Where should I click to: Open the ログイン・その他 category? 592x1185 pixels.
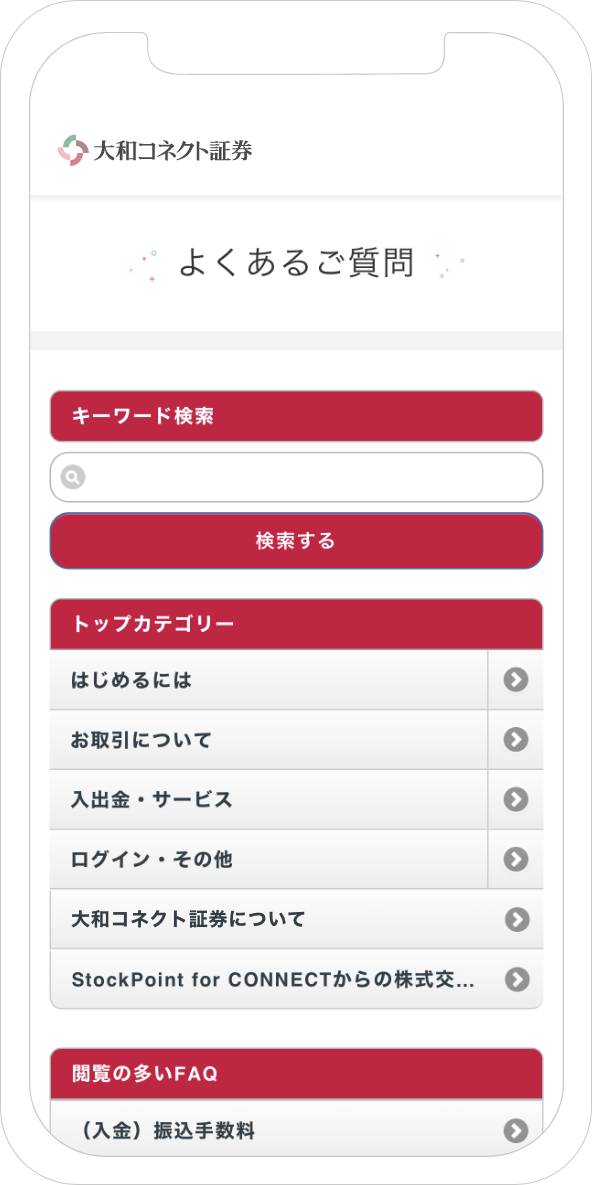268,859
